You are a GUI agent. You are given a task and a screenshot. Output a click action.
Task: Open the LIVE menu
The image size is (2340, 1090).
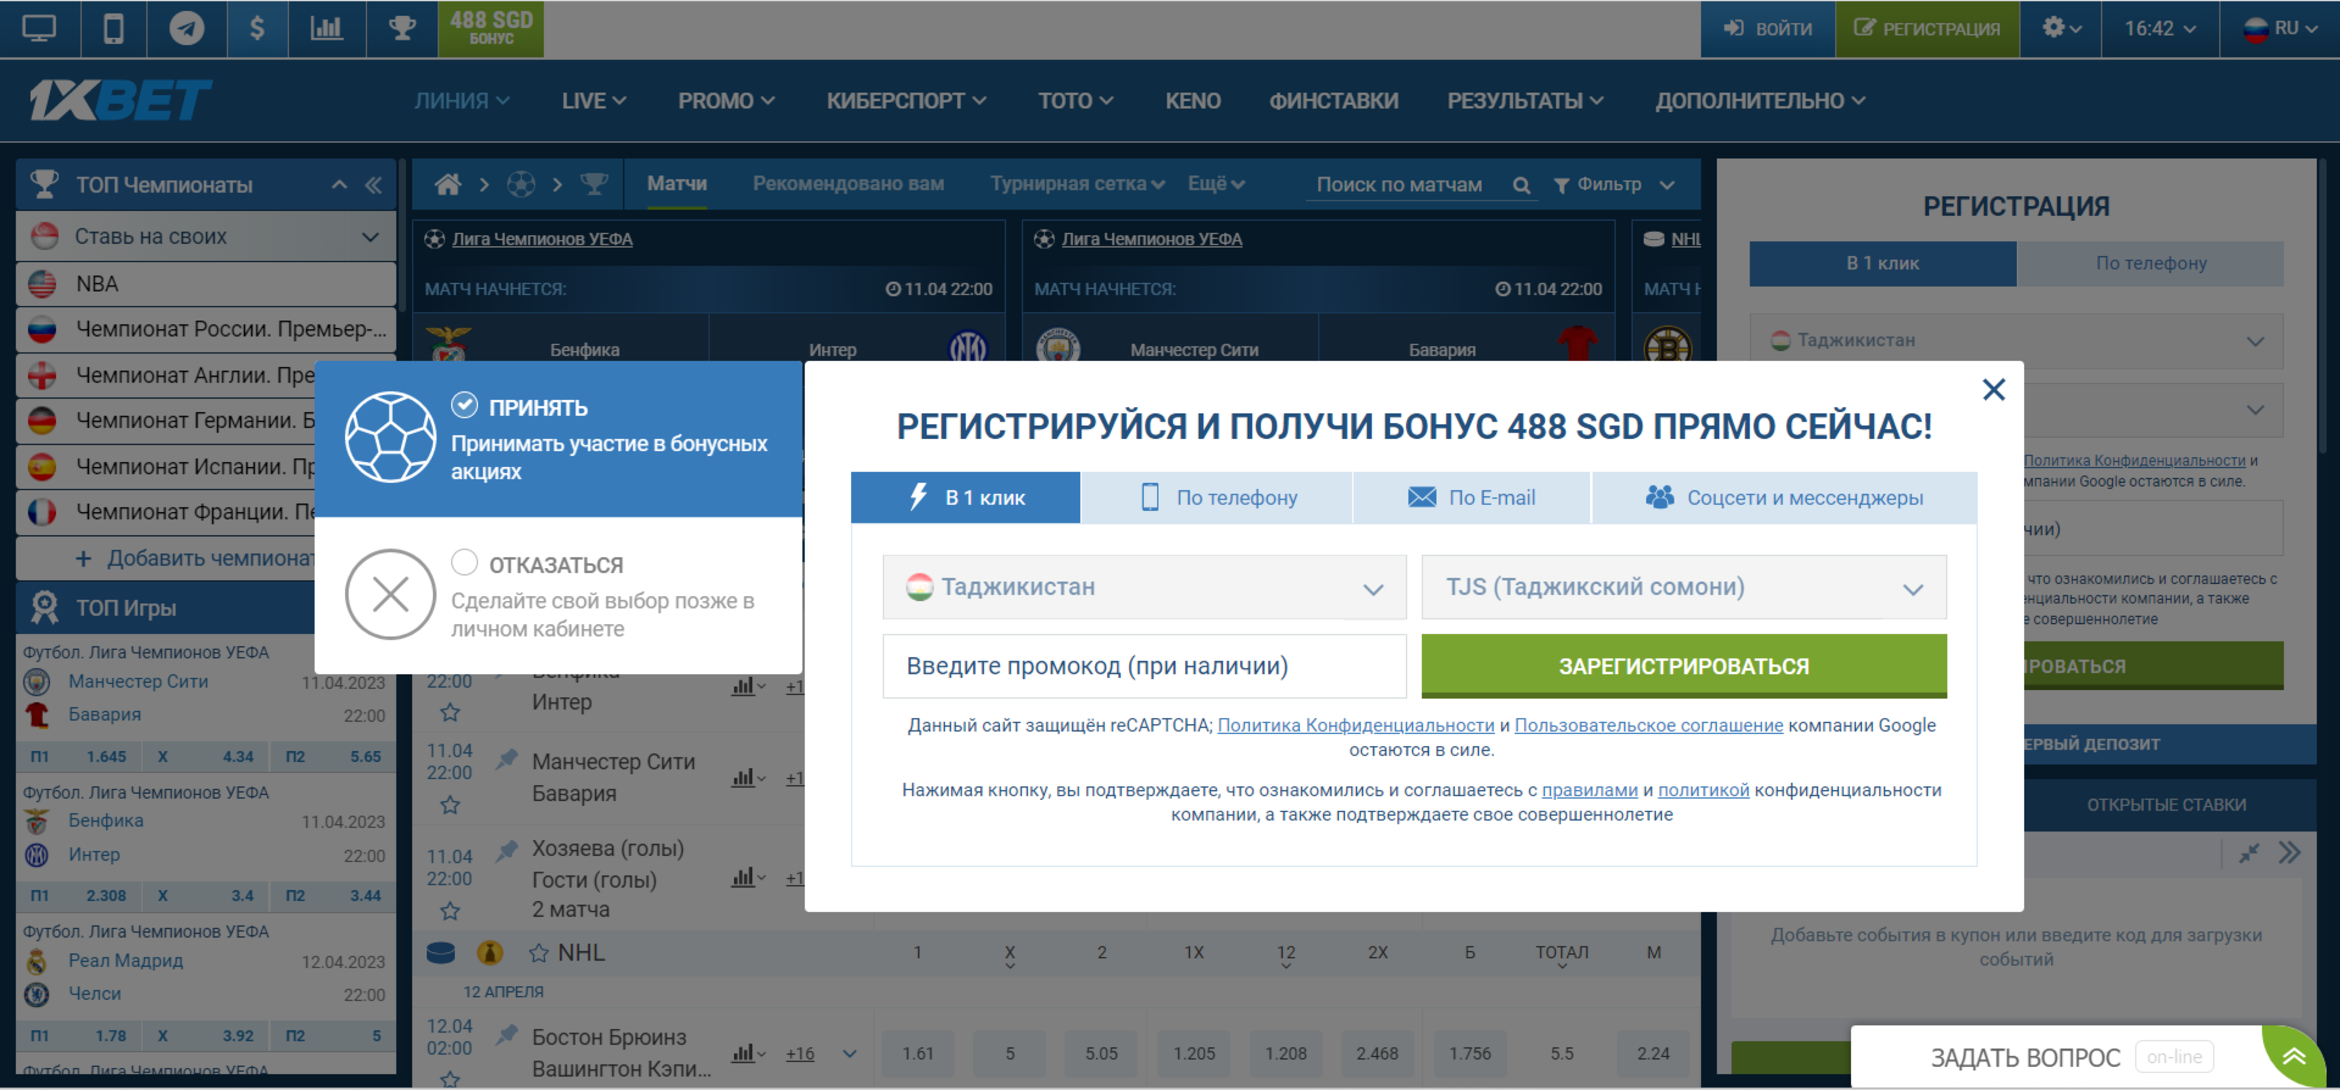594,101
